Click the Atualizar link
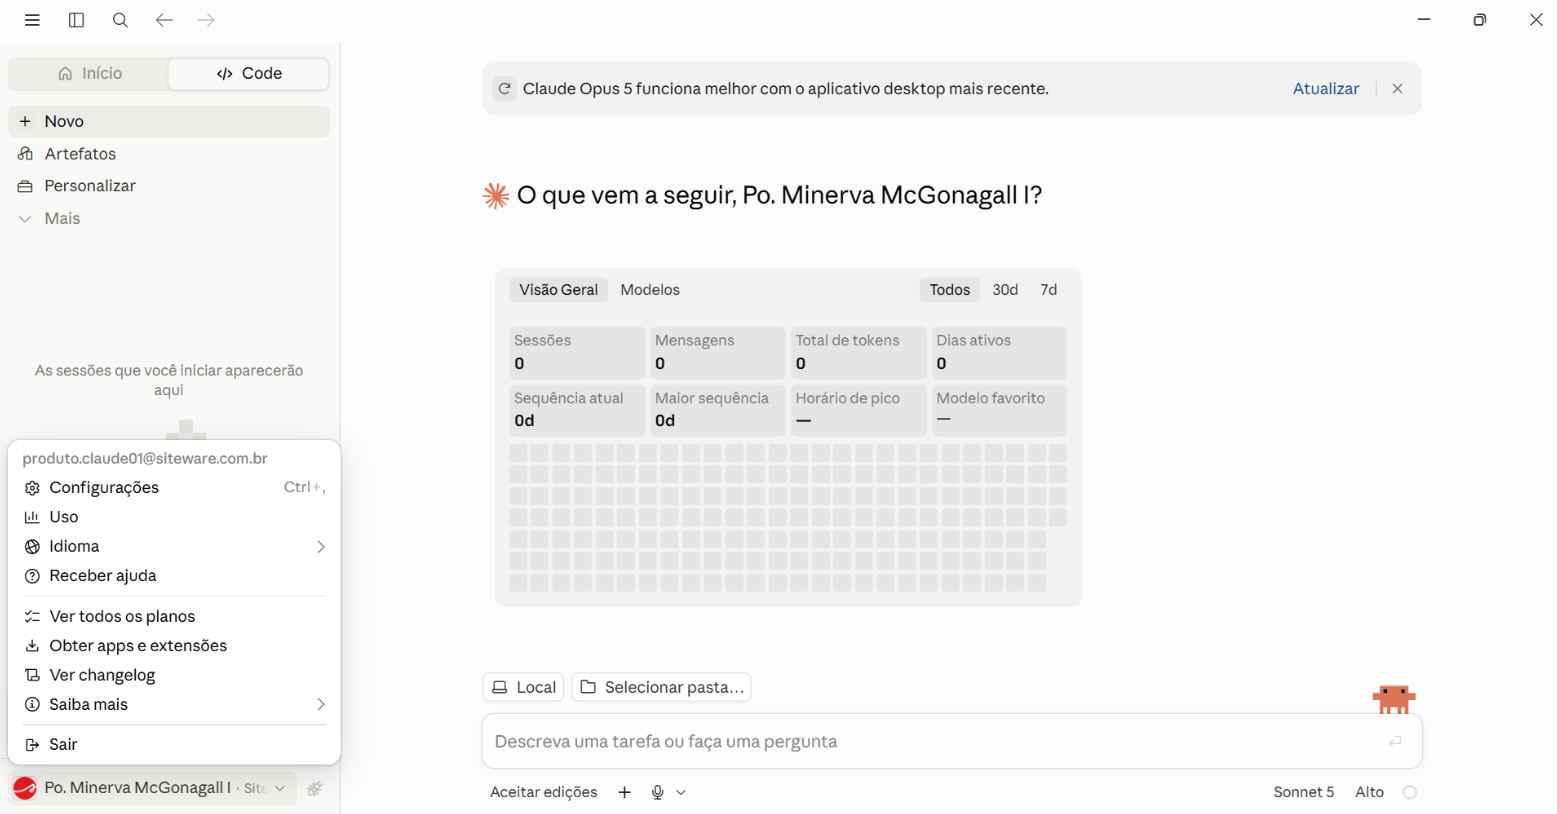The height and width of the screenshot is (814, 1557). [1325, 89]
